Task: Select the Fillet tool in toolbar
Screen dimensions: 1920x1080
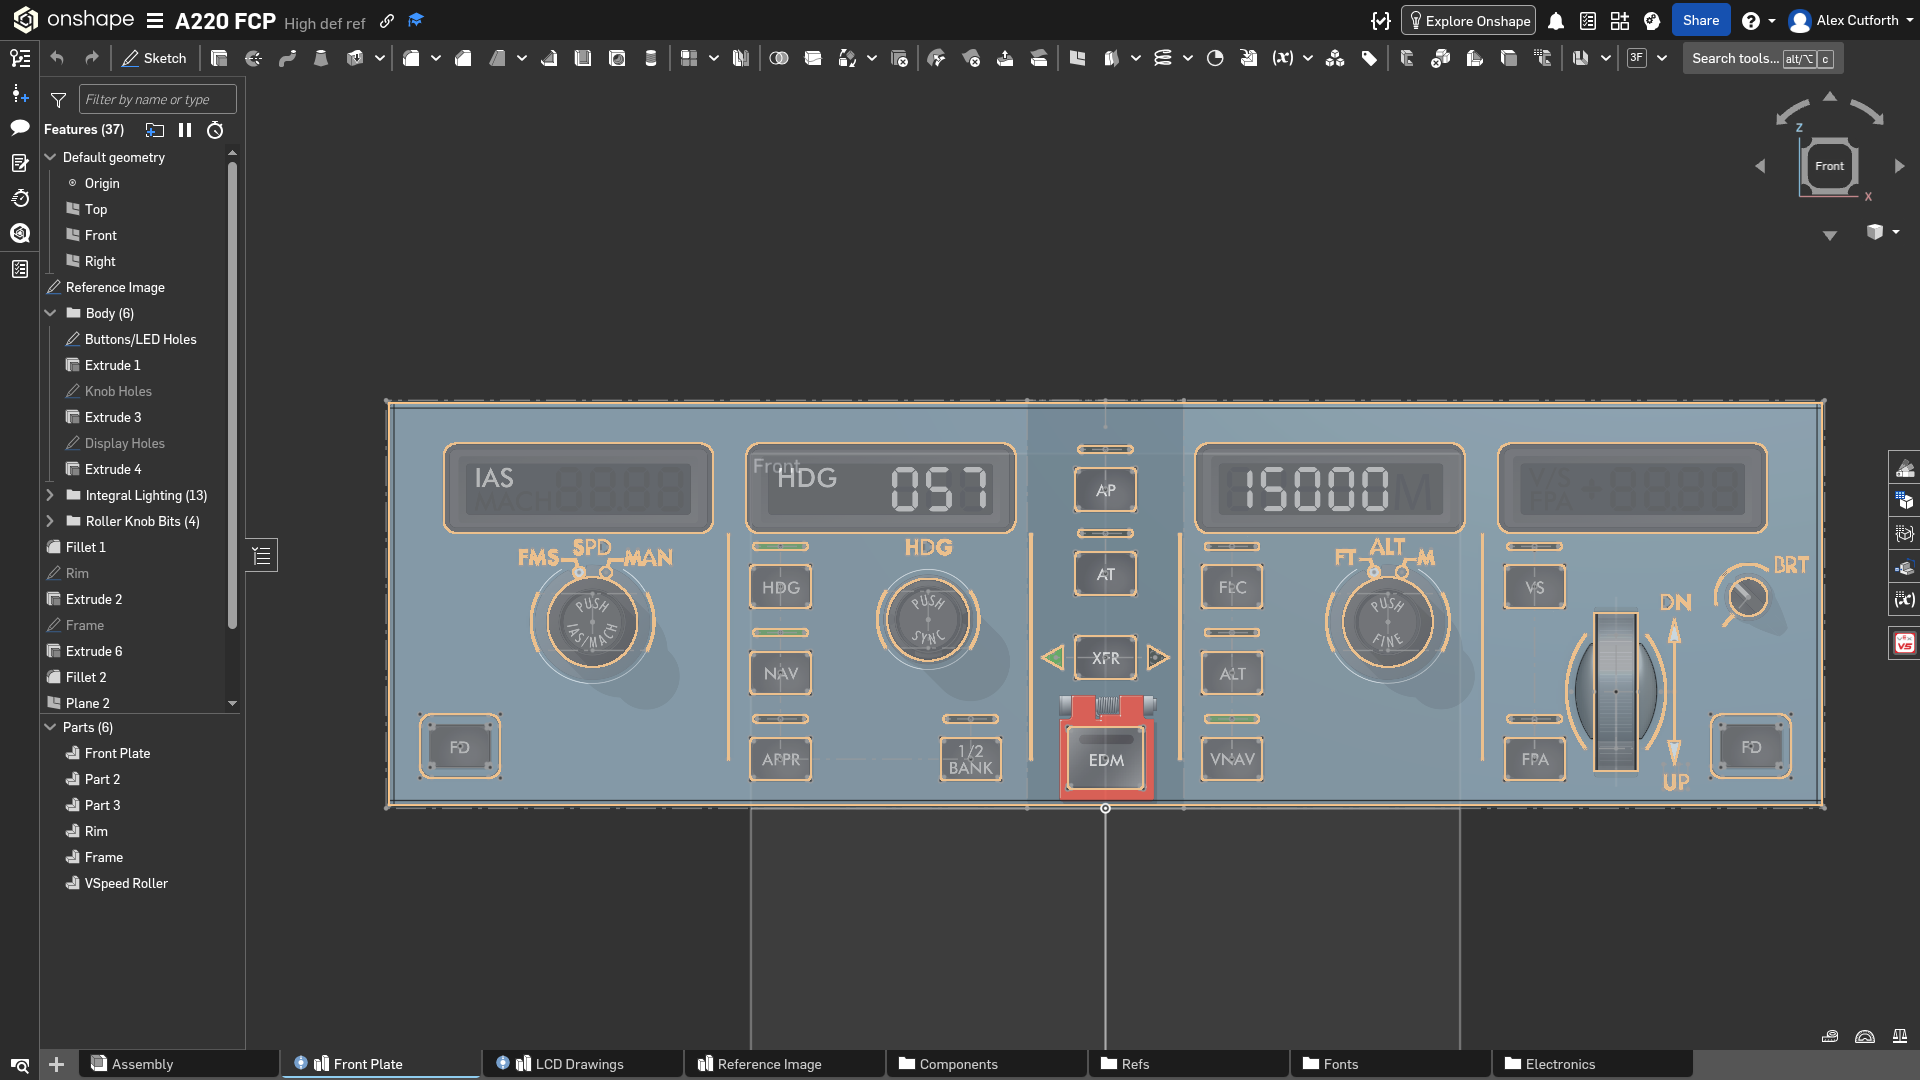Action: [411, 59]
